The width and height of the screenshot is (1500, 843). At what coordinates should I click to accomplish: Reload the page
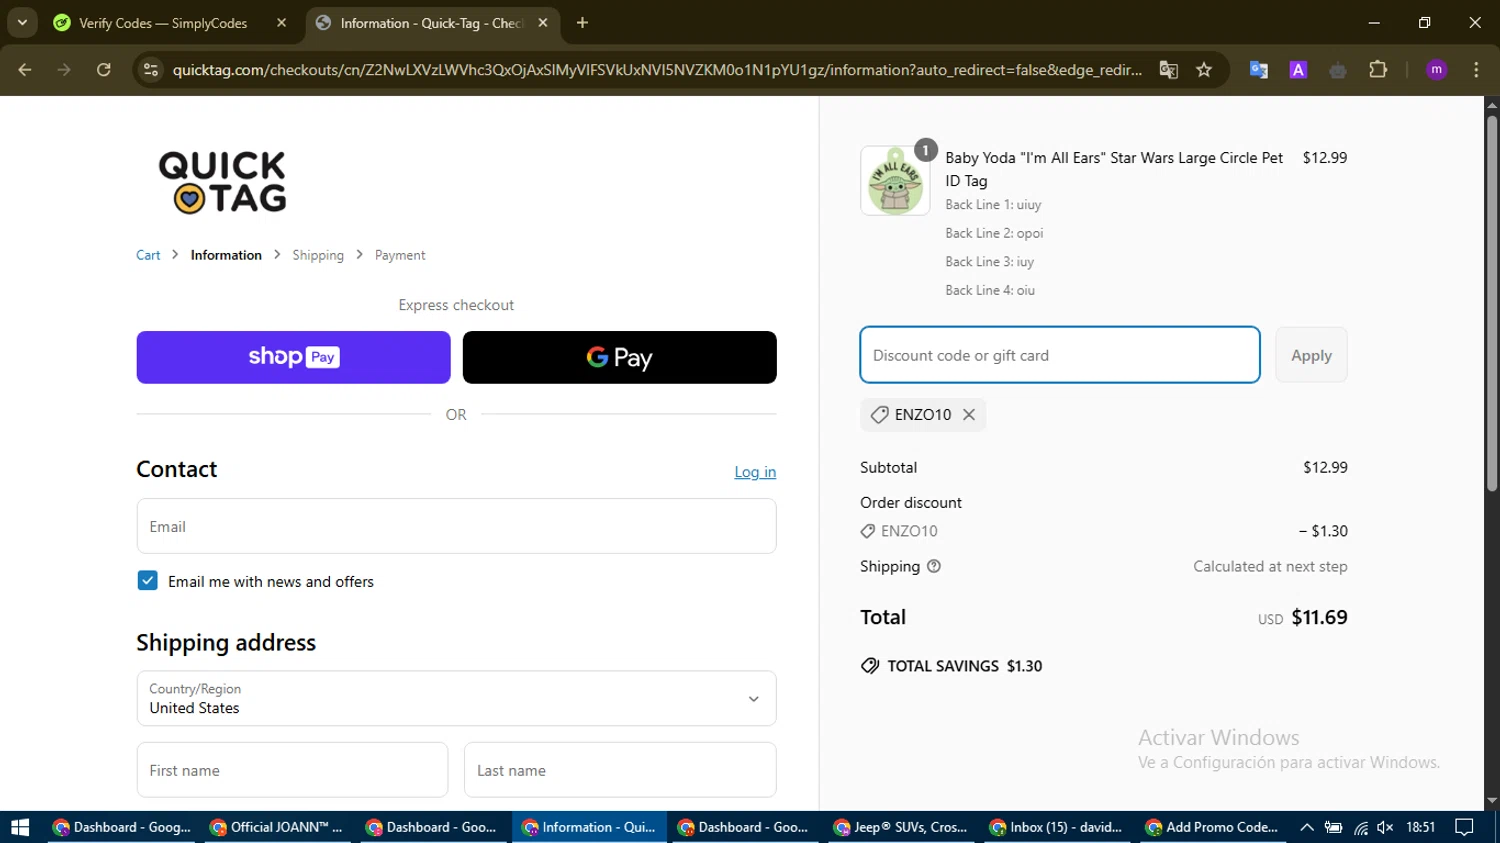click(x=104, y=70)
